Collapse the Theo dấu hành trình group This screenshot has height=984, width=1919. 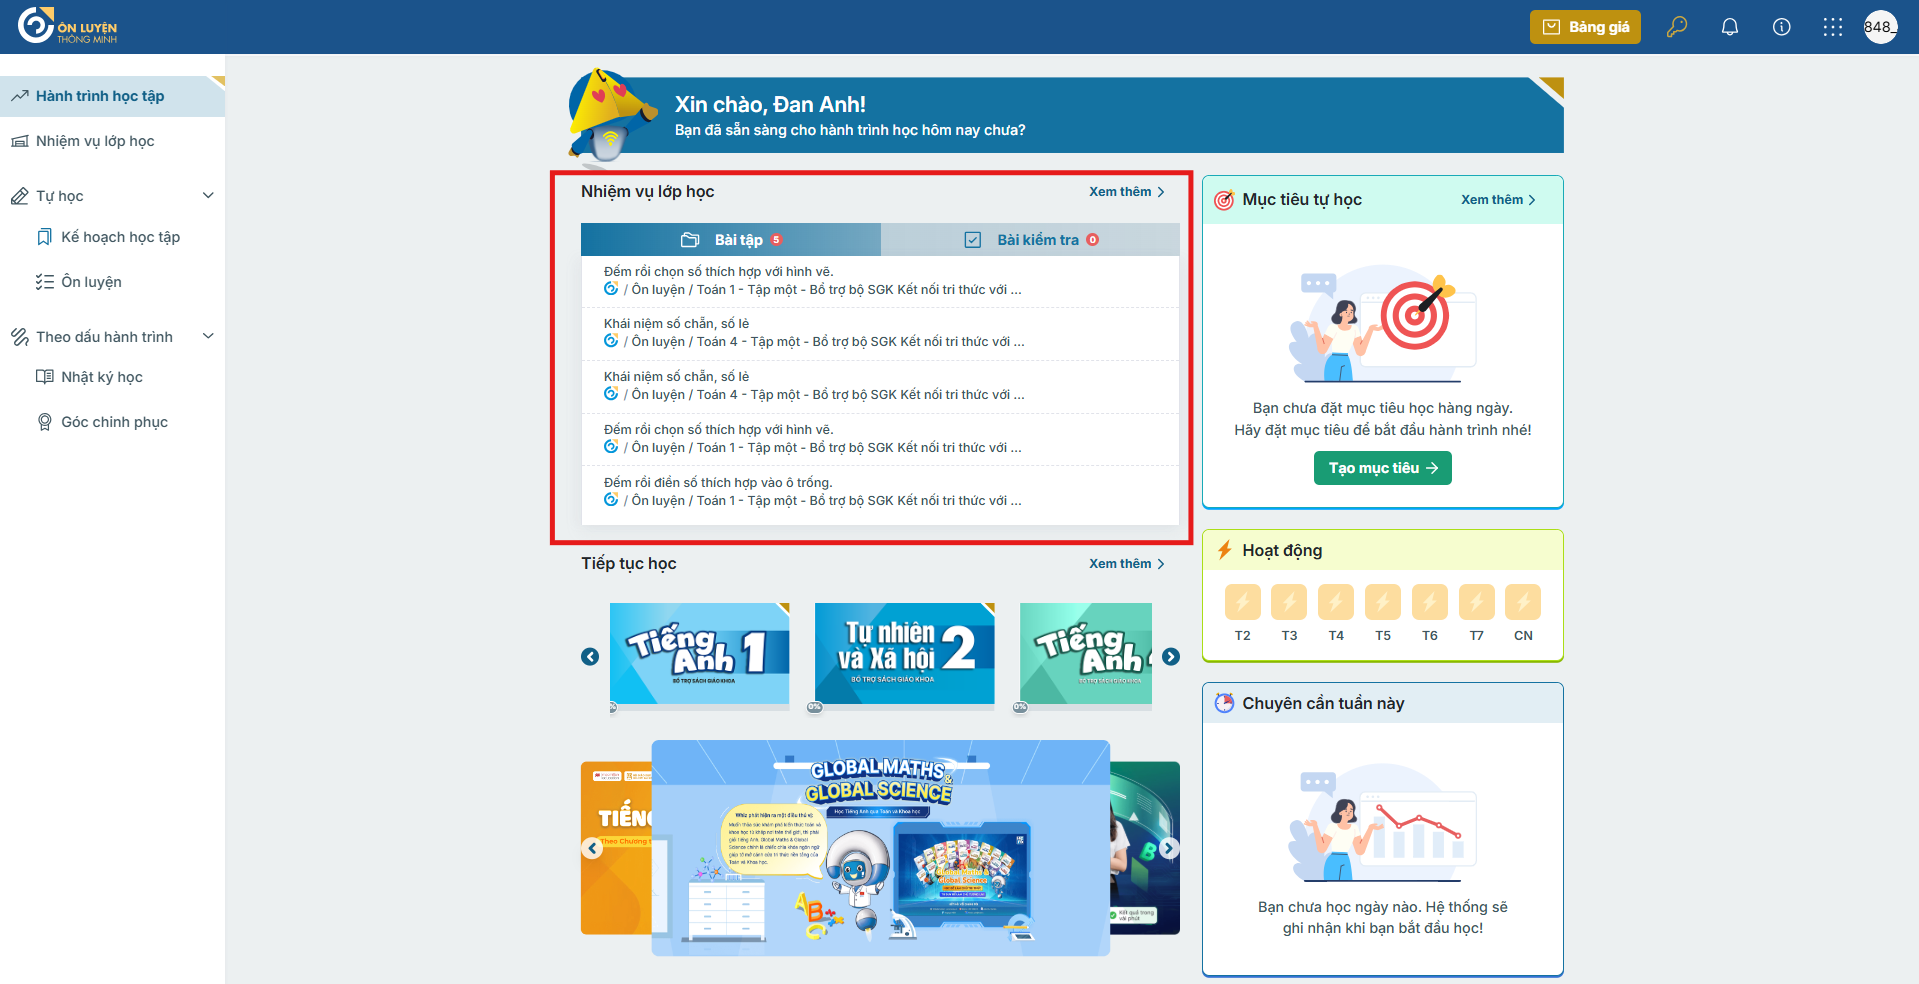click(x=208, y=337)
